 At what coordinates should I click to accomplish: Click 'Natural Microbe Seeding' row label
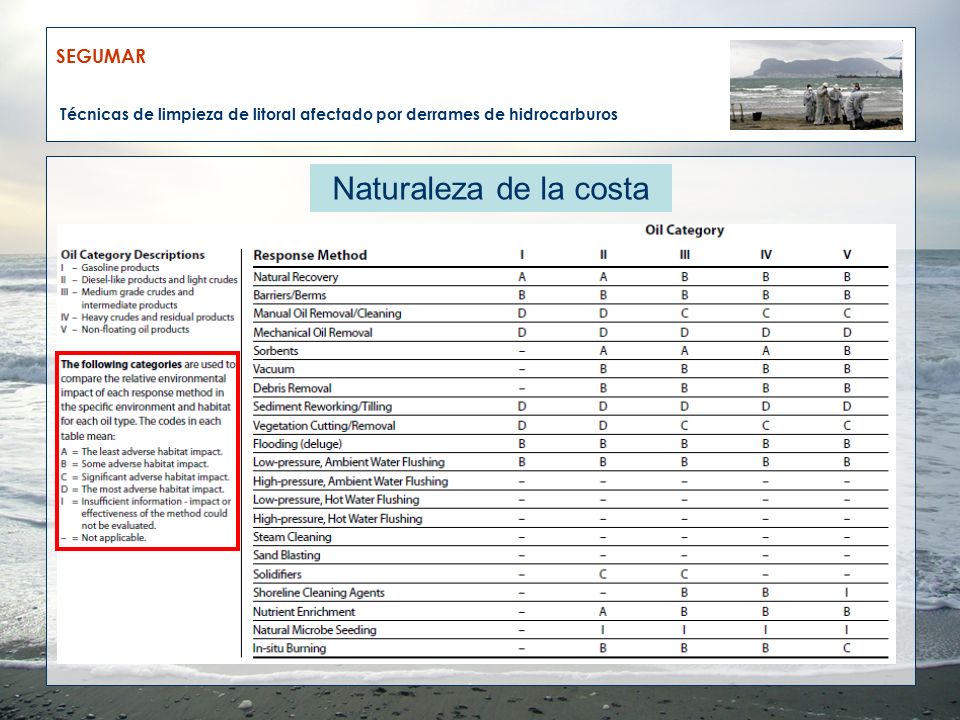pyautogui.click(x=315, y=630)
